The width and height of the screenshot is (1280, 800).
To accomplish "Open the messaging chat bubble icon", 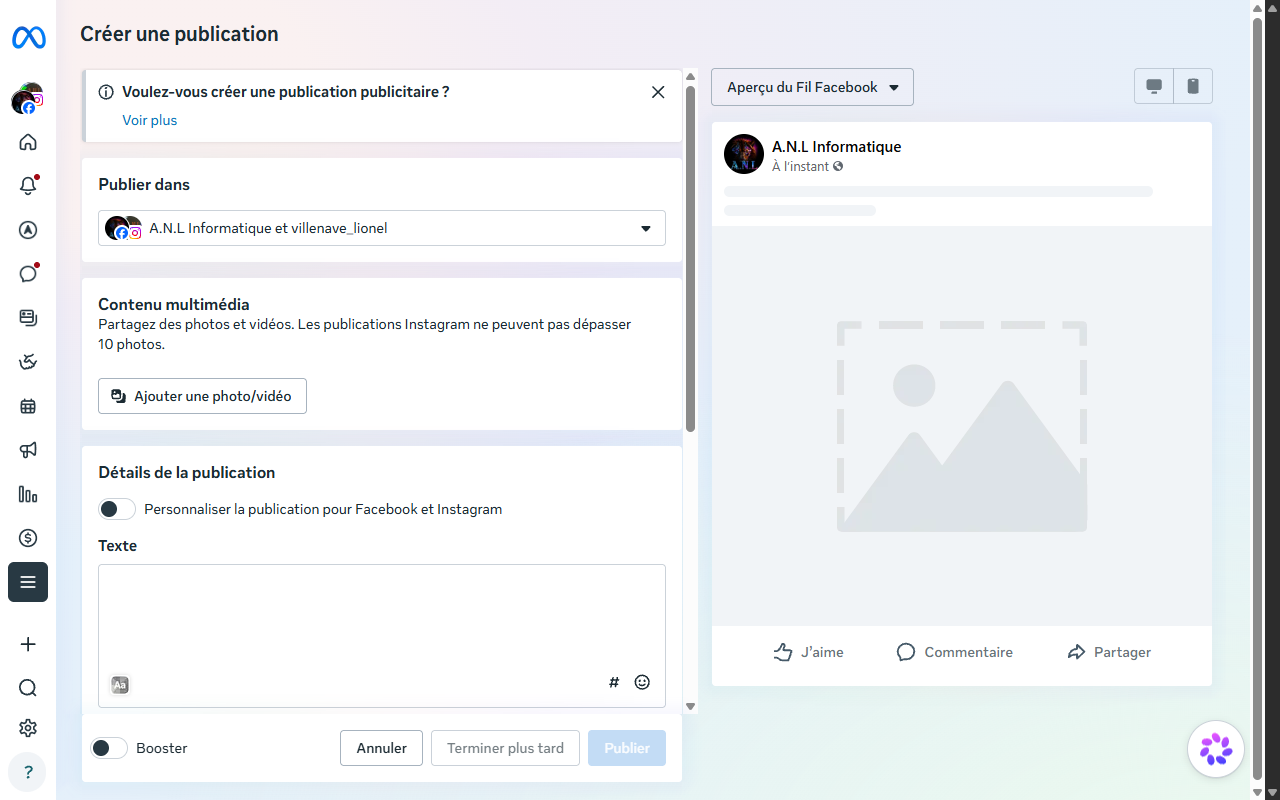I will click(x=28, y=274).
